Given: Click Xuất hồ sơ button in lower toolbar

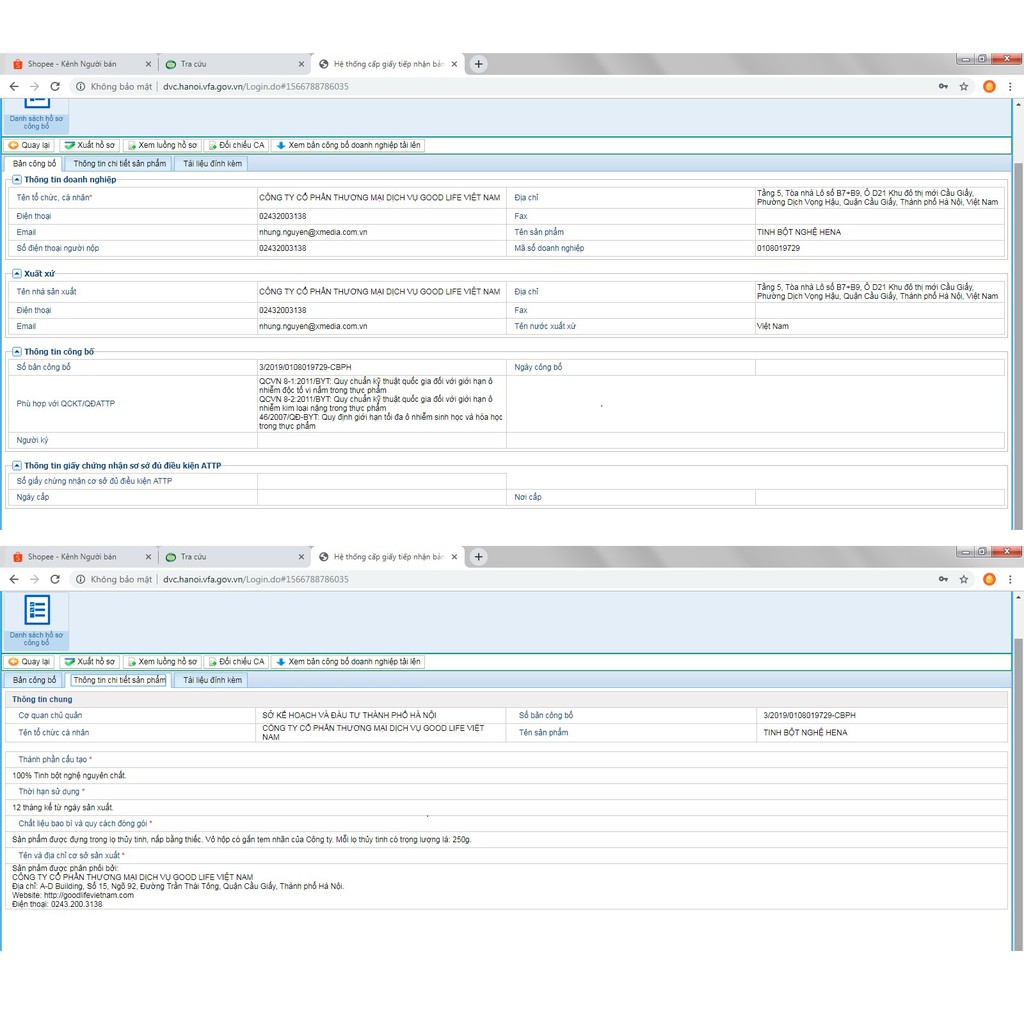Looking at the screenshot, I should click(x=90, y=661).
